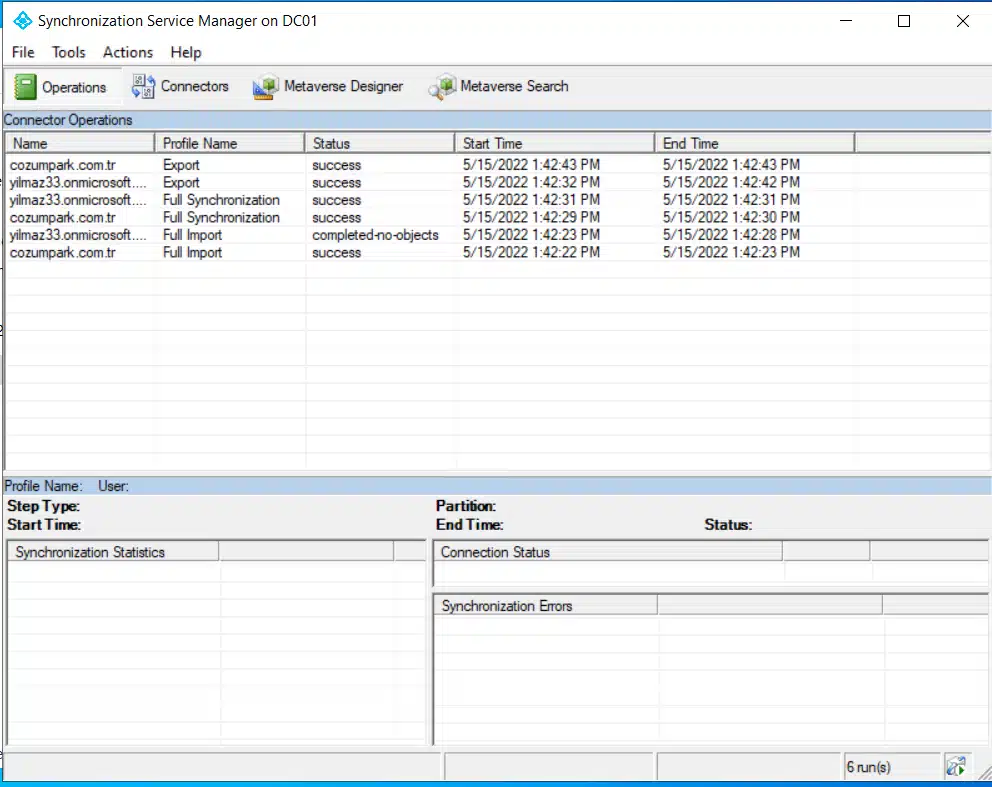Image resolution: width=992 pixels, height=787 pixels.
Task: Launch Metaverse Search magnifier icon
Action: pos(442,87)
